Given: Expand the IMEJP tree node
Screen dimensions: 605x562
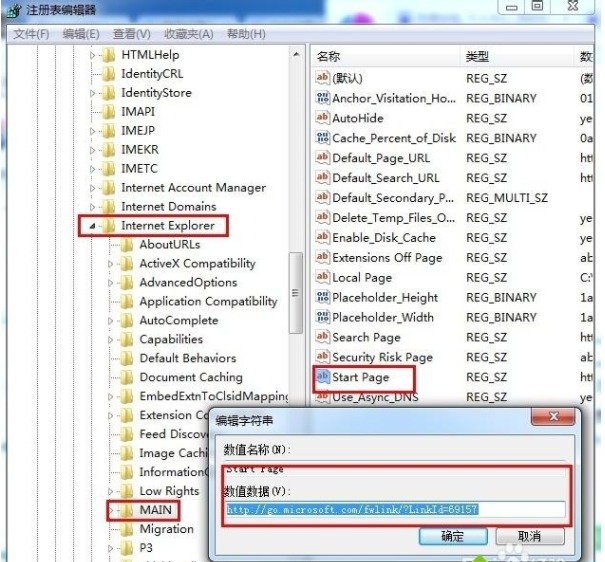Looking at the screenshot, I should click(x=92, y=131).
